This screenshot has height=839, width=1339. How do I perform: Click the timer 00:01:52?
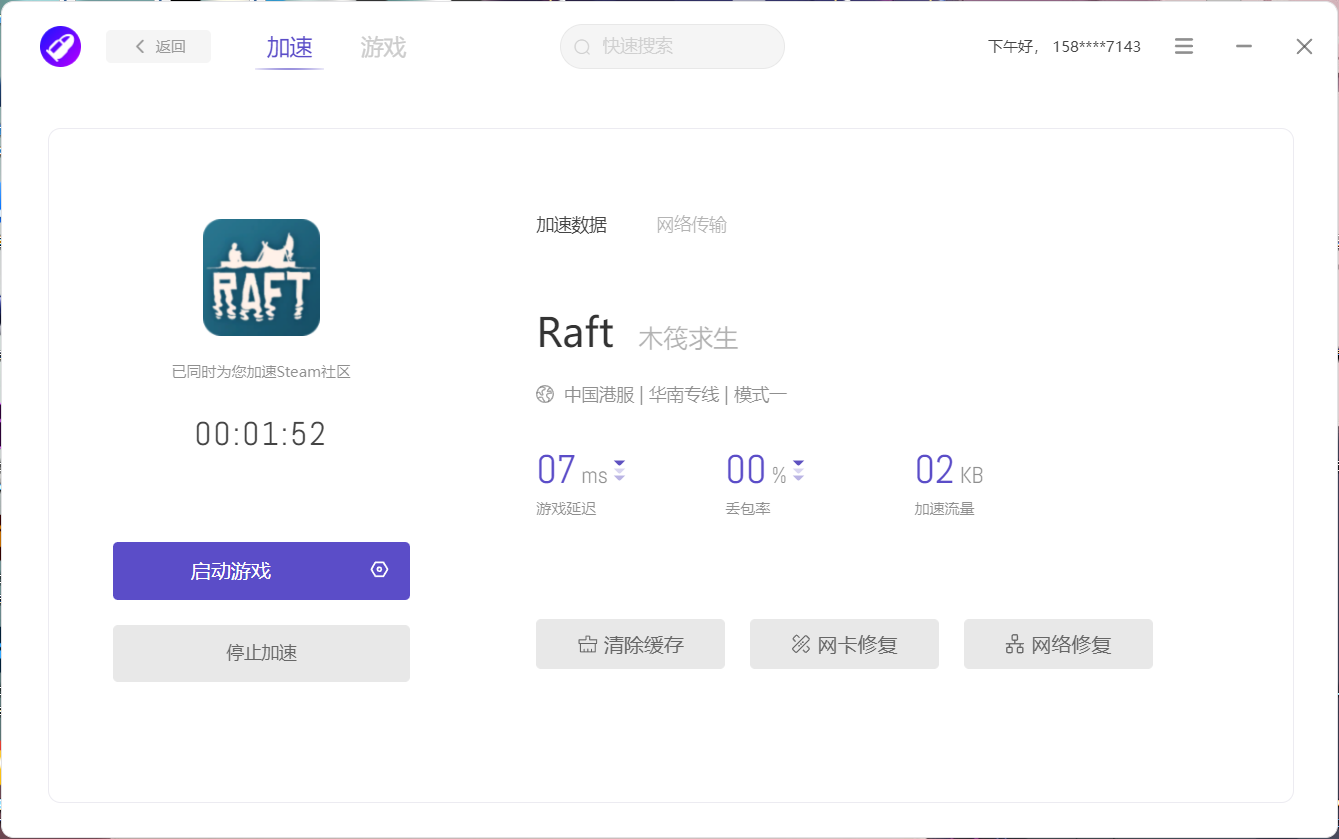[x=261, y=434]
